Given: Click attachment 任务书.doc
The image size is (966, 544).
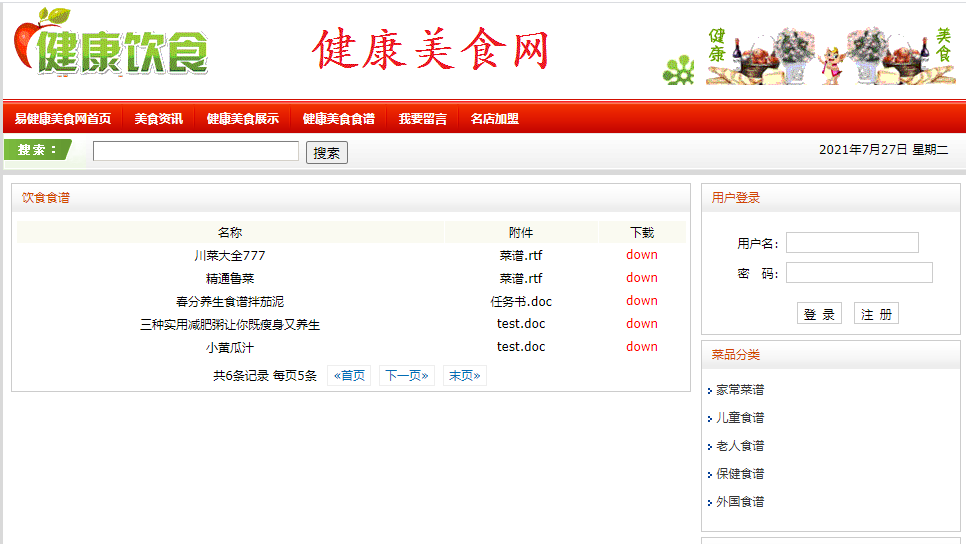Looking at the screenshot, I should [x=521, y=301].
